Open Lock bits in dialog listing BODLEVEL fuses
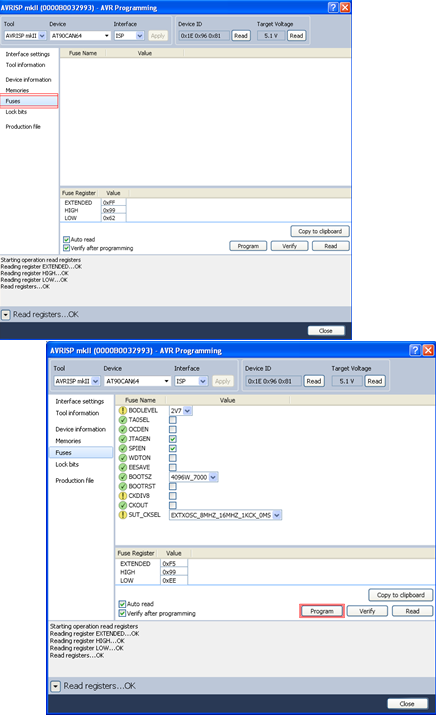 (x=67, y=464)
